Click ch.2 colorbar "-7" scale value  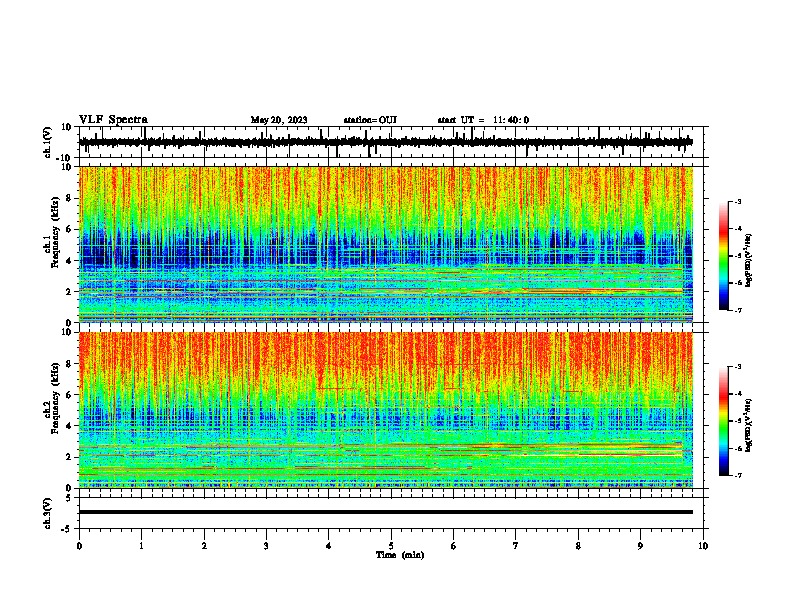pyautogui.click(x=737, y=476)
